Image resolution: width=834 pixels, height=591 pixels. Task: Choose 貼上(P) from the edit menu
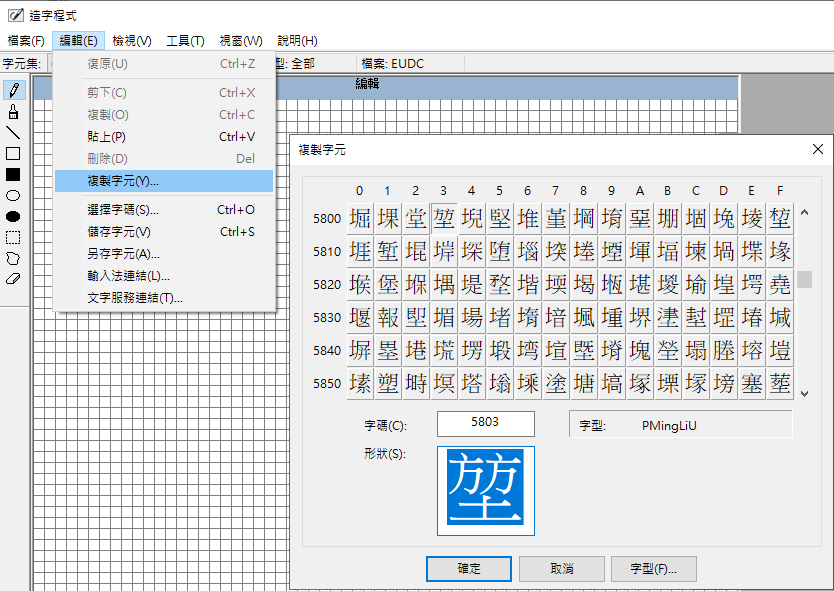[x=164, y=137]
